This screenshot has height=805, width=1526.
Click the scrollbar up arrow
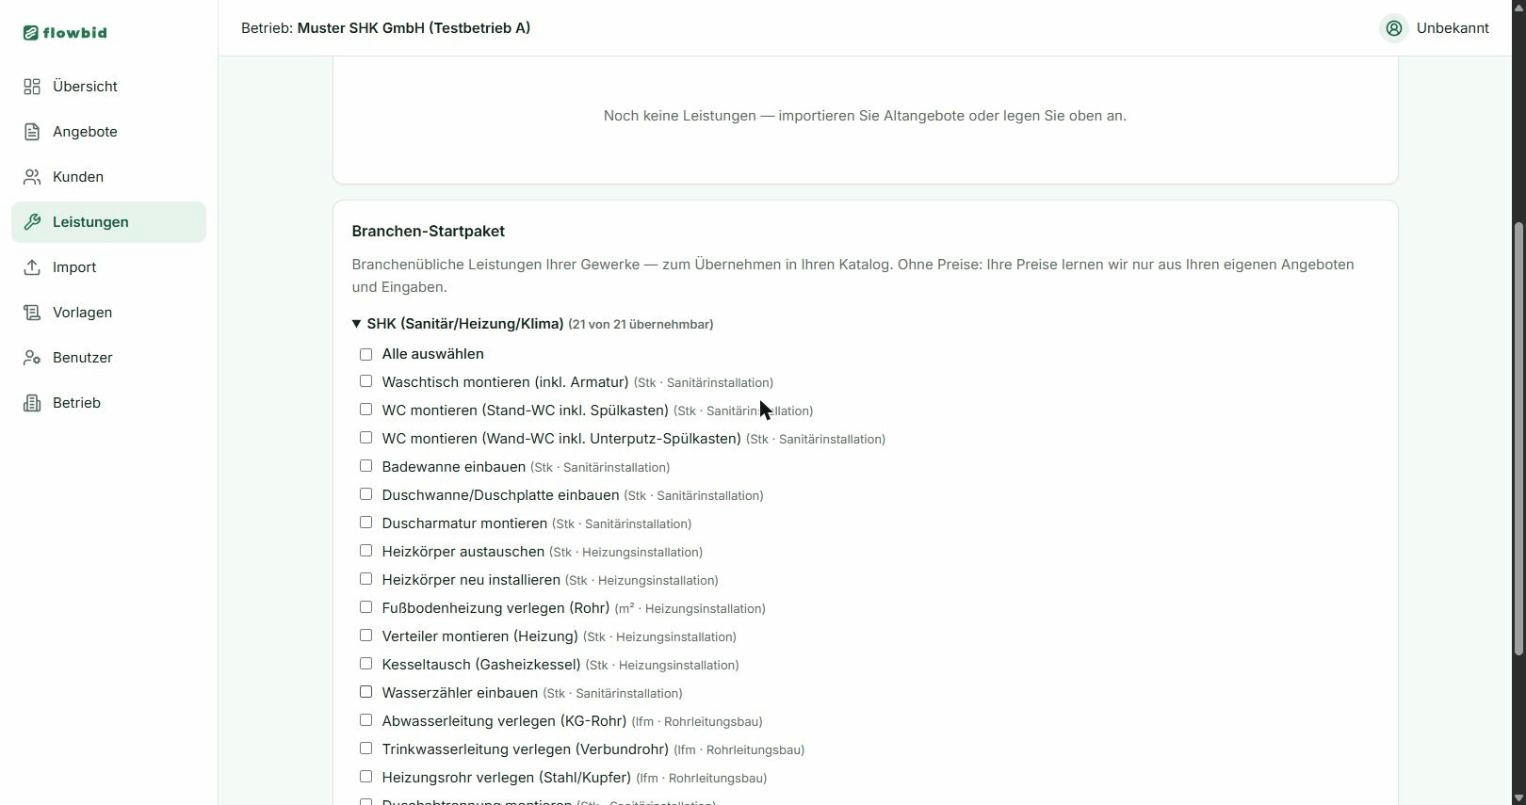click(1518, 7)
